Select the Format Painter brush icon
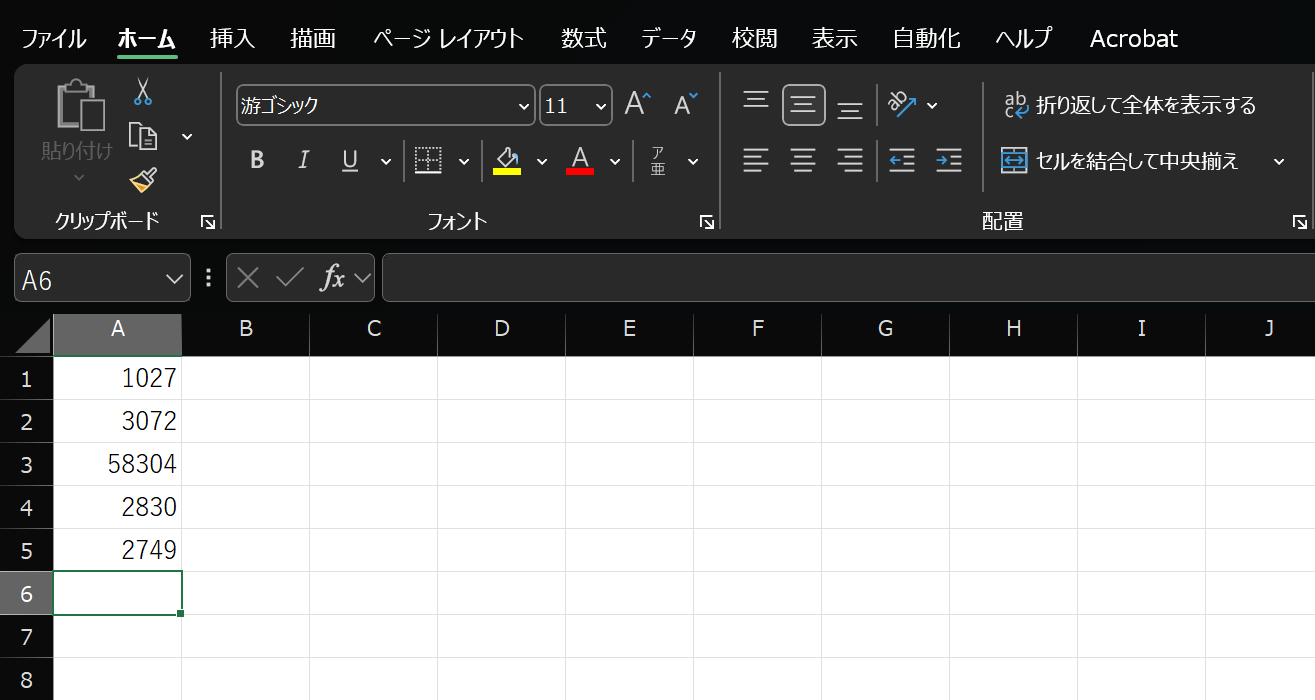Viewport: 1315px width, 700px height. 143,179
